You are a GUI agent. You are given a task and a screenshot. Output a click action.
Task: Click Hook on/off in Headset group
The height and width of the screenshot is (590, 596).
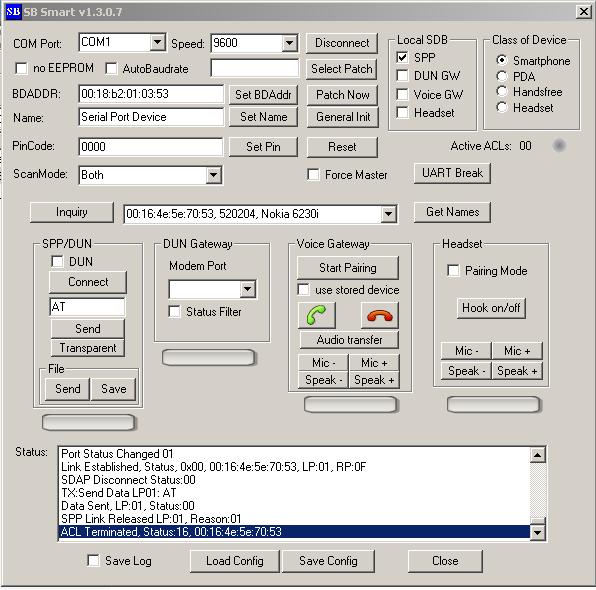(x=491, y=308)
